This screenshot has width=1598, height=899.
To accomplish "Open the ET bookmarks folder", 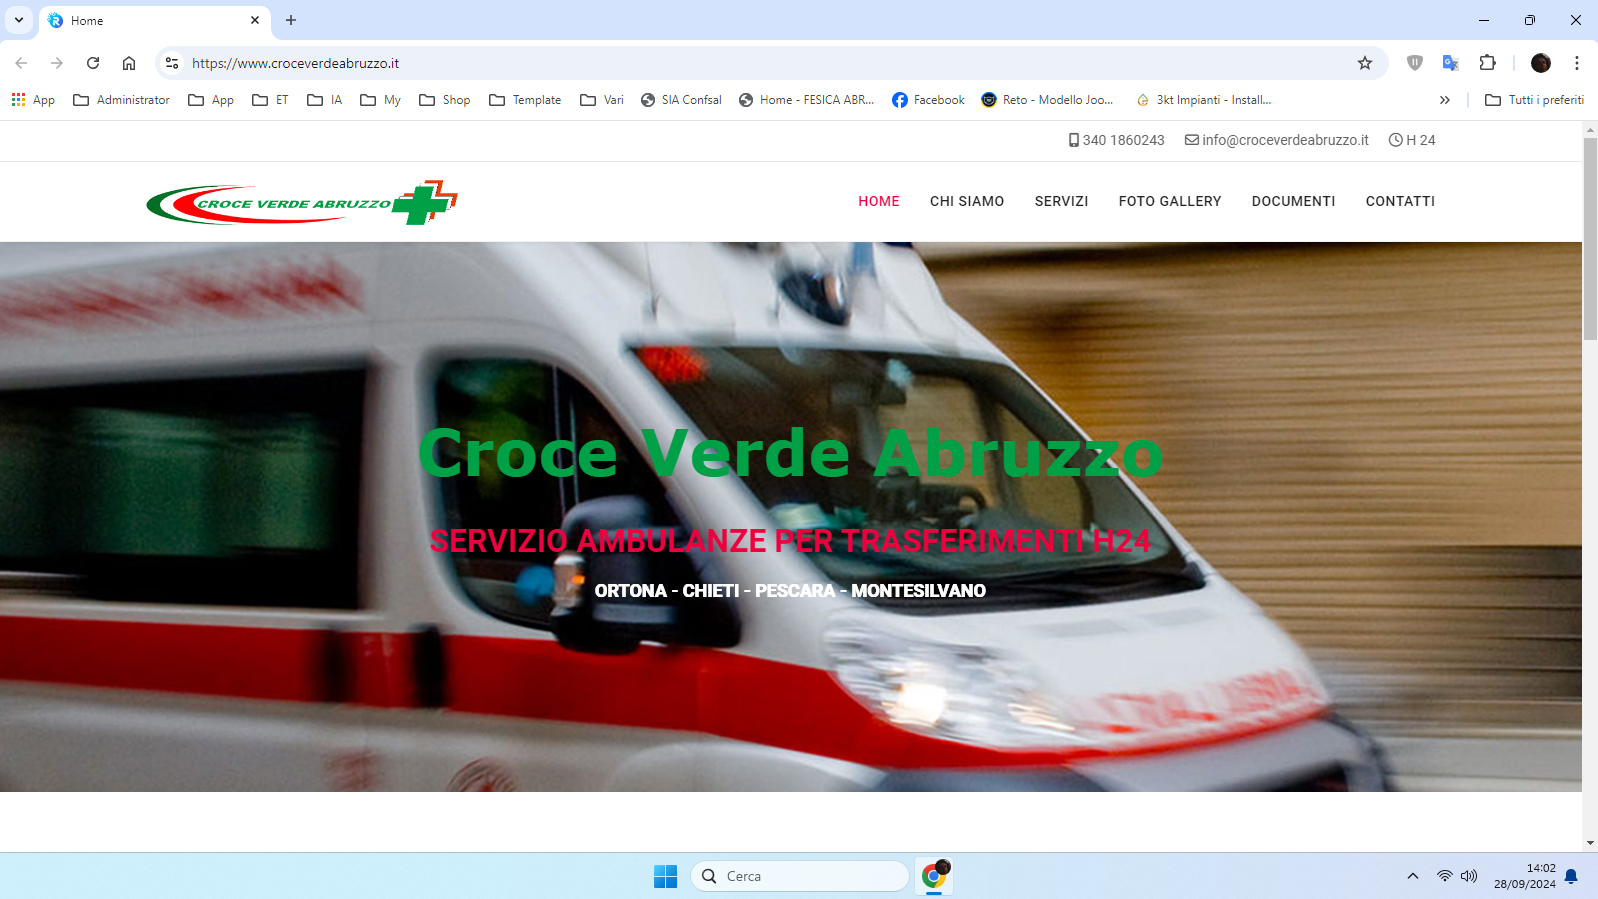I will point(271,100).
